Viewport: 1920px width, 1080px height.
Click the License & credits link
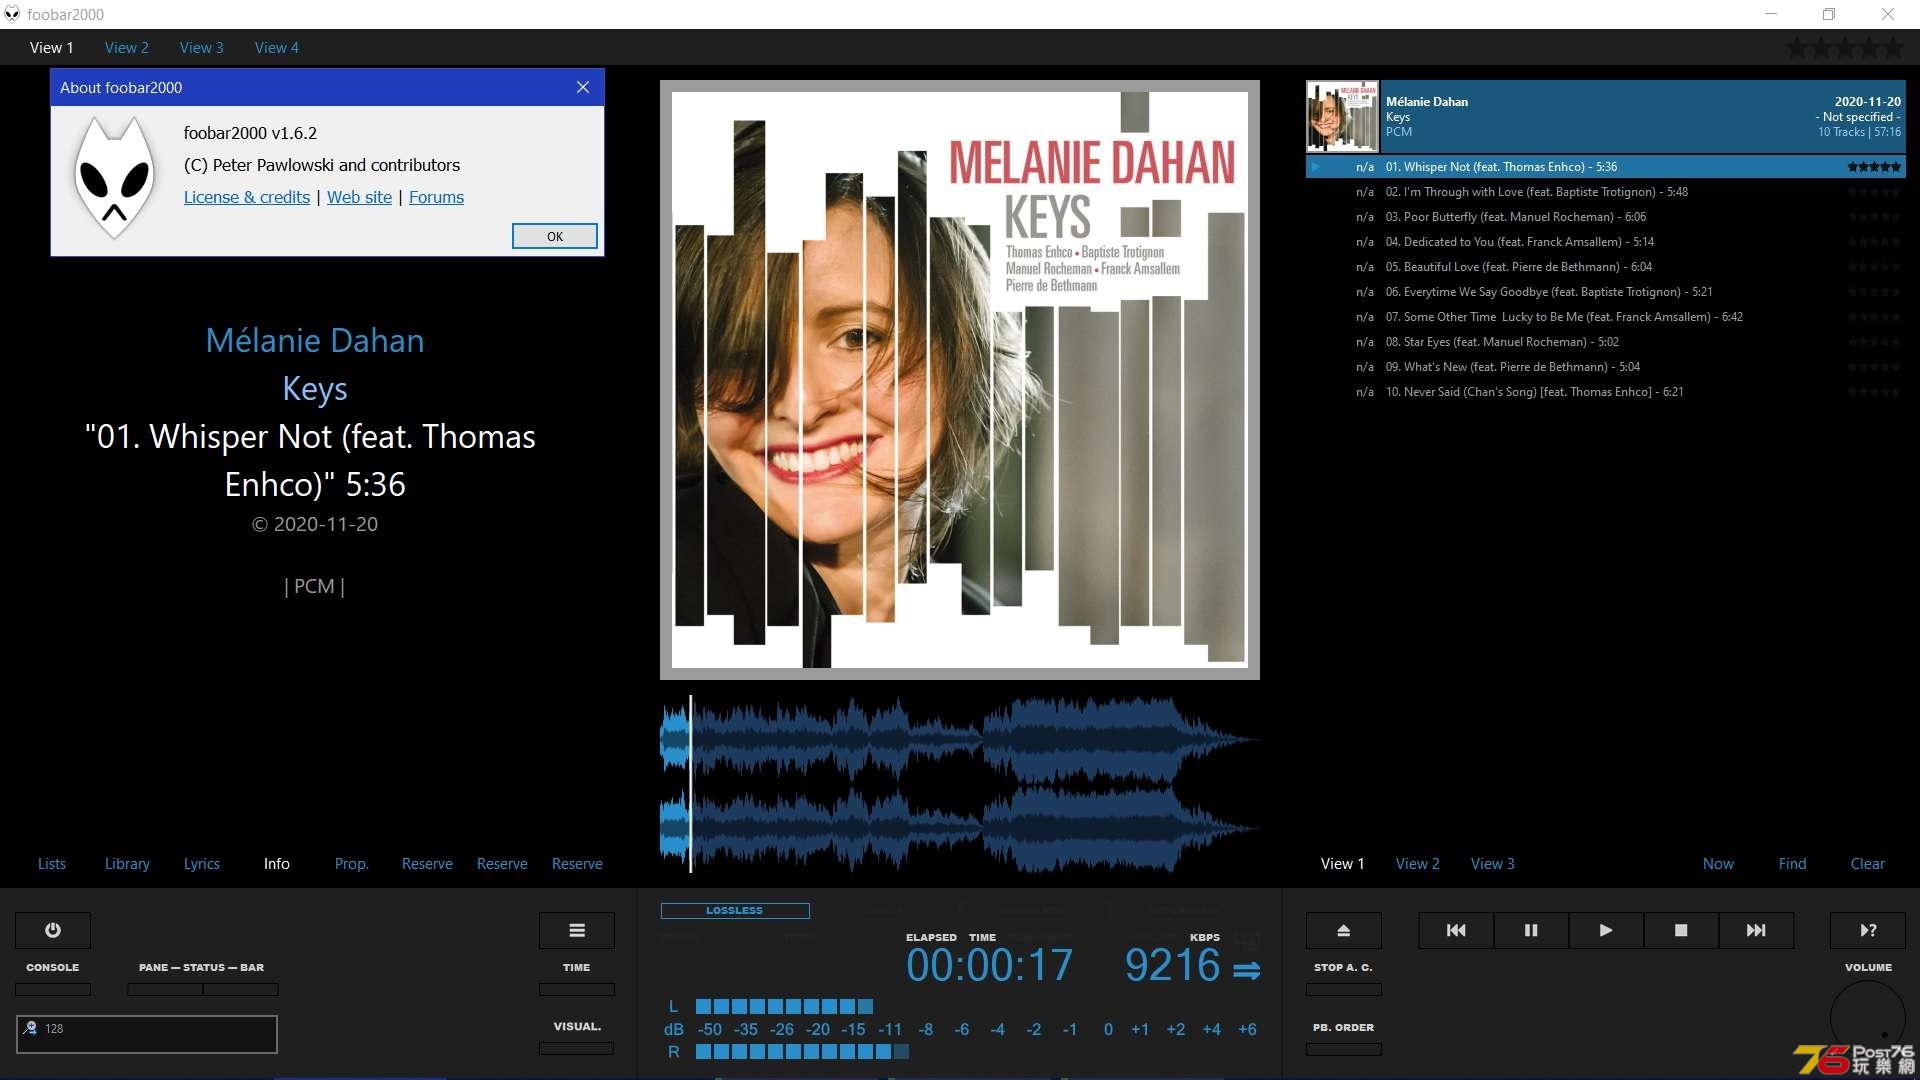tap(245, 196)
